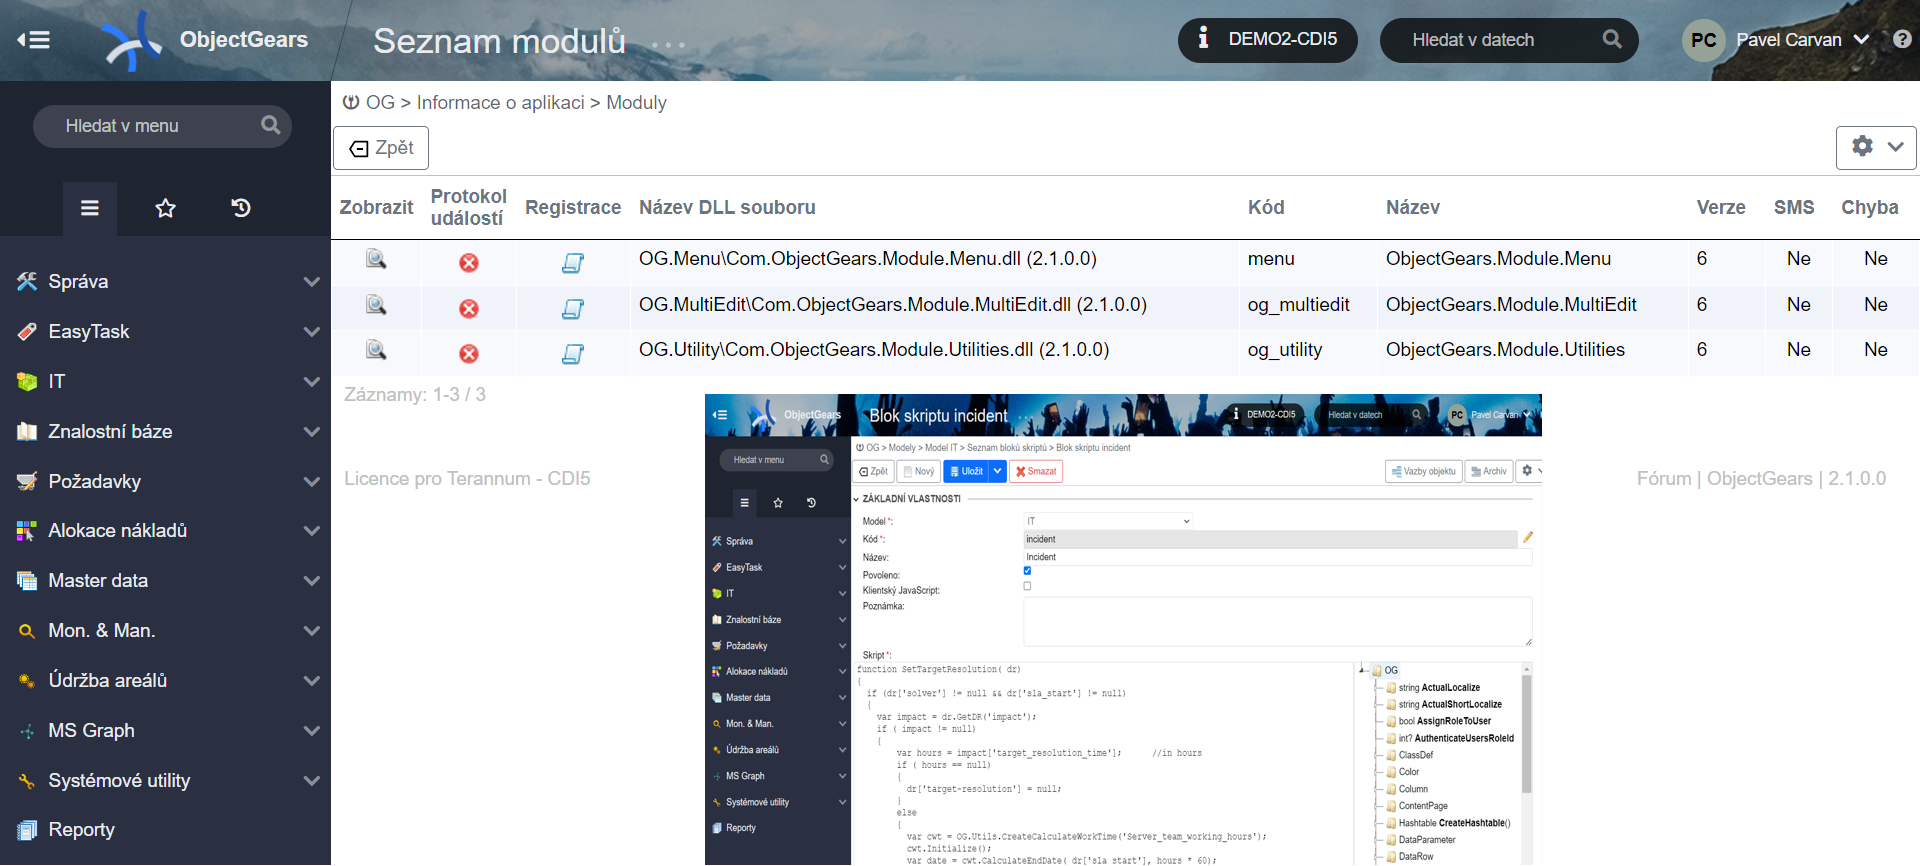Open event log for Module.Menu row
The height and width of the screenshot is (866, 1920).
click(x=468, y=263)
